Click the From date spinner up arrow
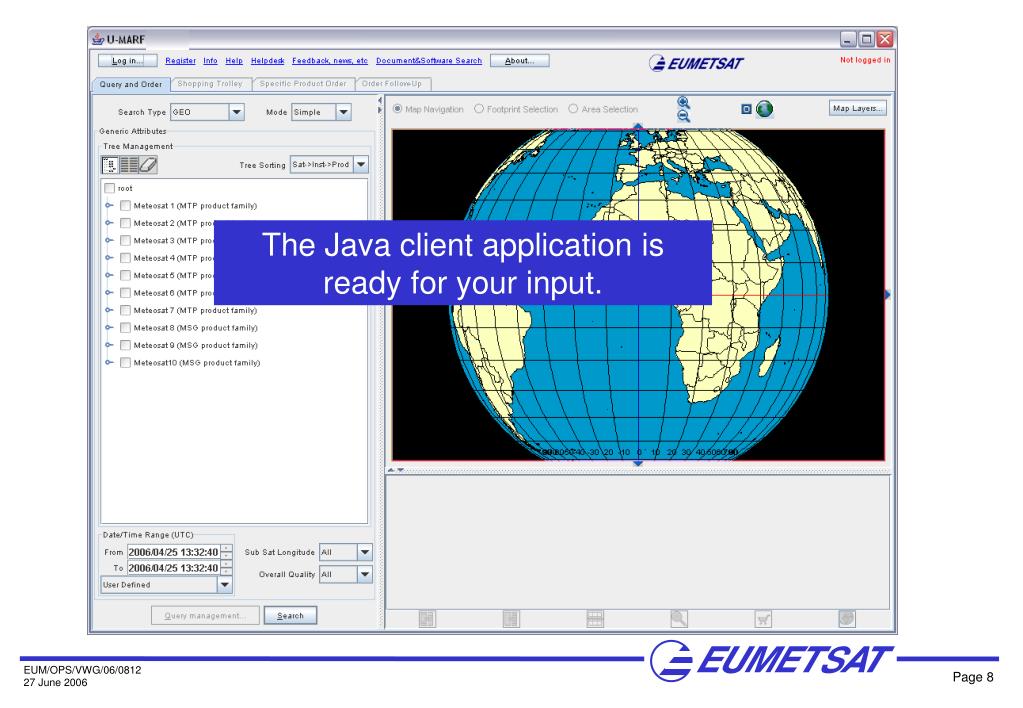This screenshot has width=1023, height=708. [226, 548]
